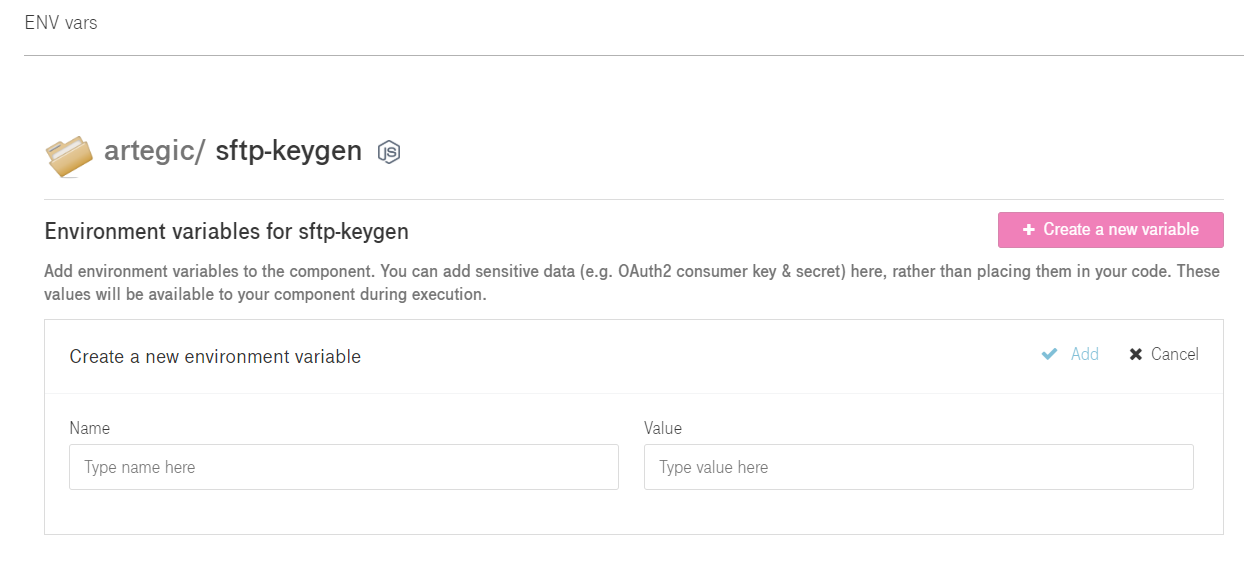This screenshot has height=570, width=1259.
Task: Click the plus icon on the pink button
Action: pos(1028,230)
